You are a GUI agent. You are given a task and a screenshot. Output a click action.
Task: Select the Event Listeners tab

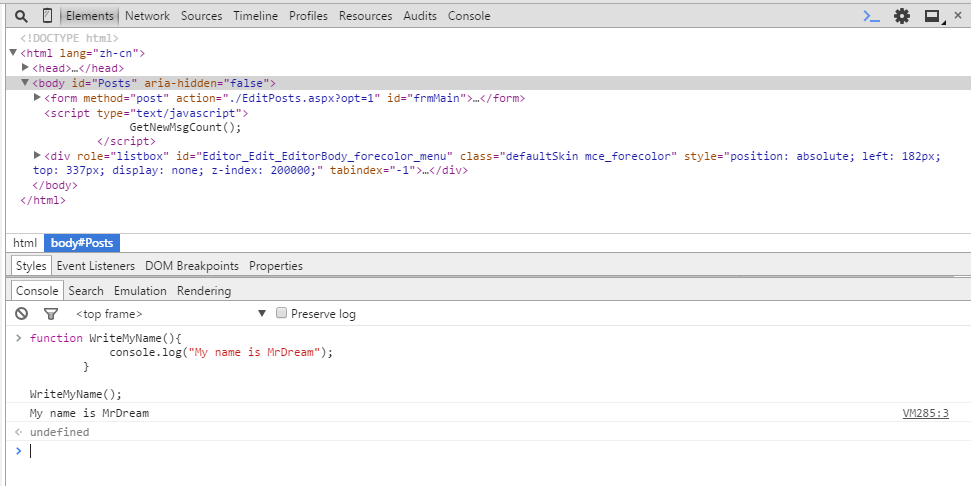95,266
